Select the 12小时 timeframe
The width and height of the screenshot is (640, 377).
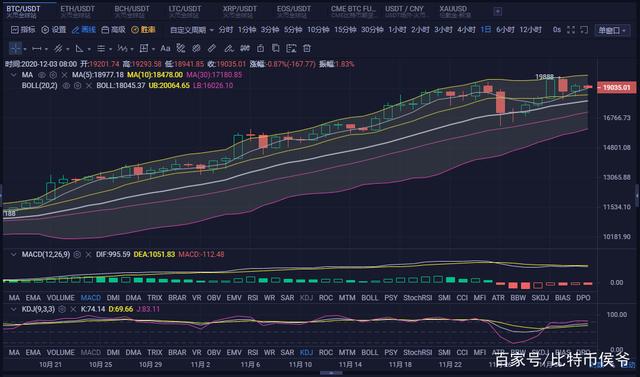click(x=531, y=30)
